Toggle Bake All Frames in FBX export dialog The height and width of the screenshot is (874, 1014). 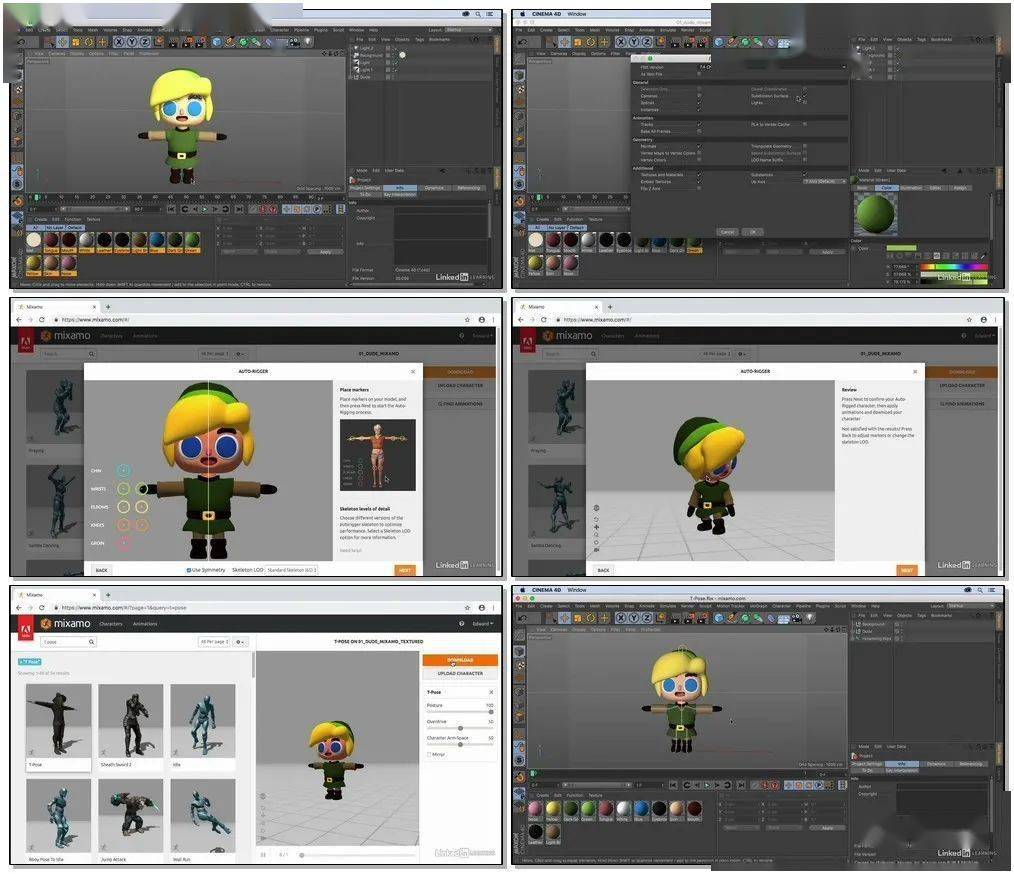(699, 131)
